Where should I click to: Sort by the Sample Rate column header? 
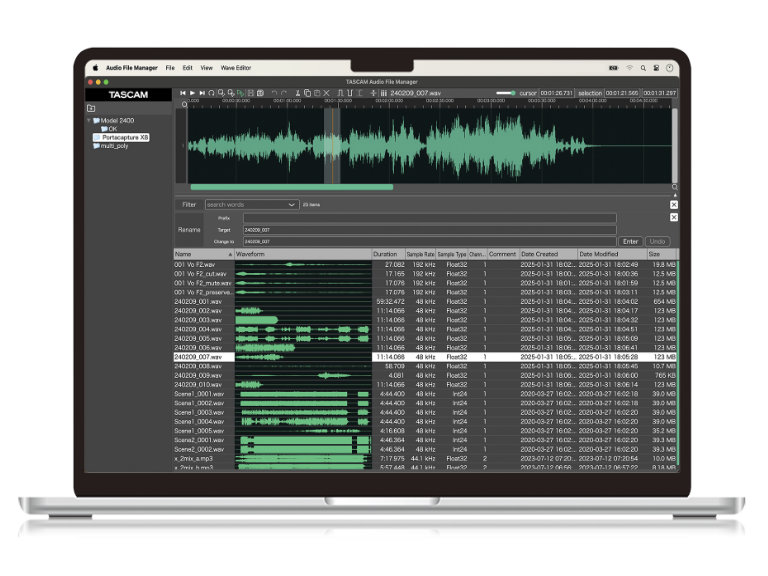coord(421,254)
